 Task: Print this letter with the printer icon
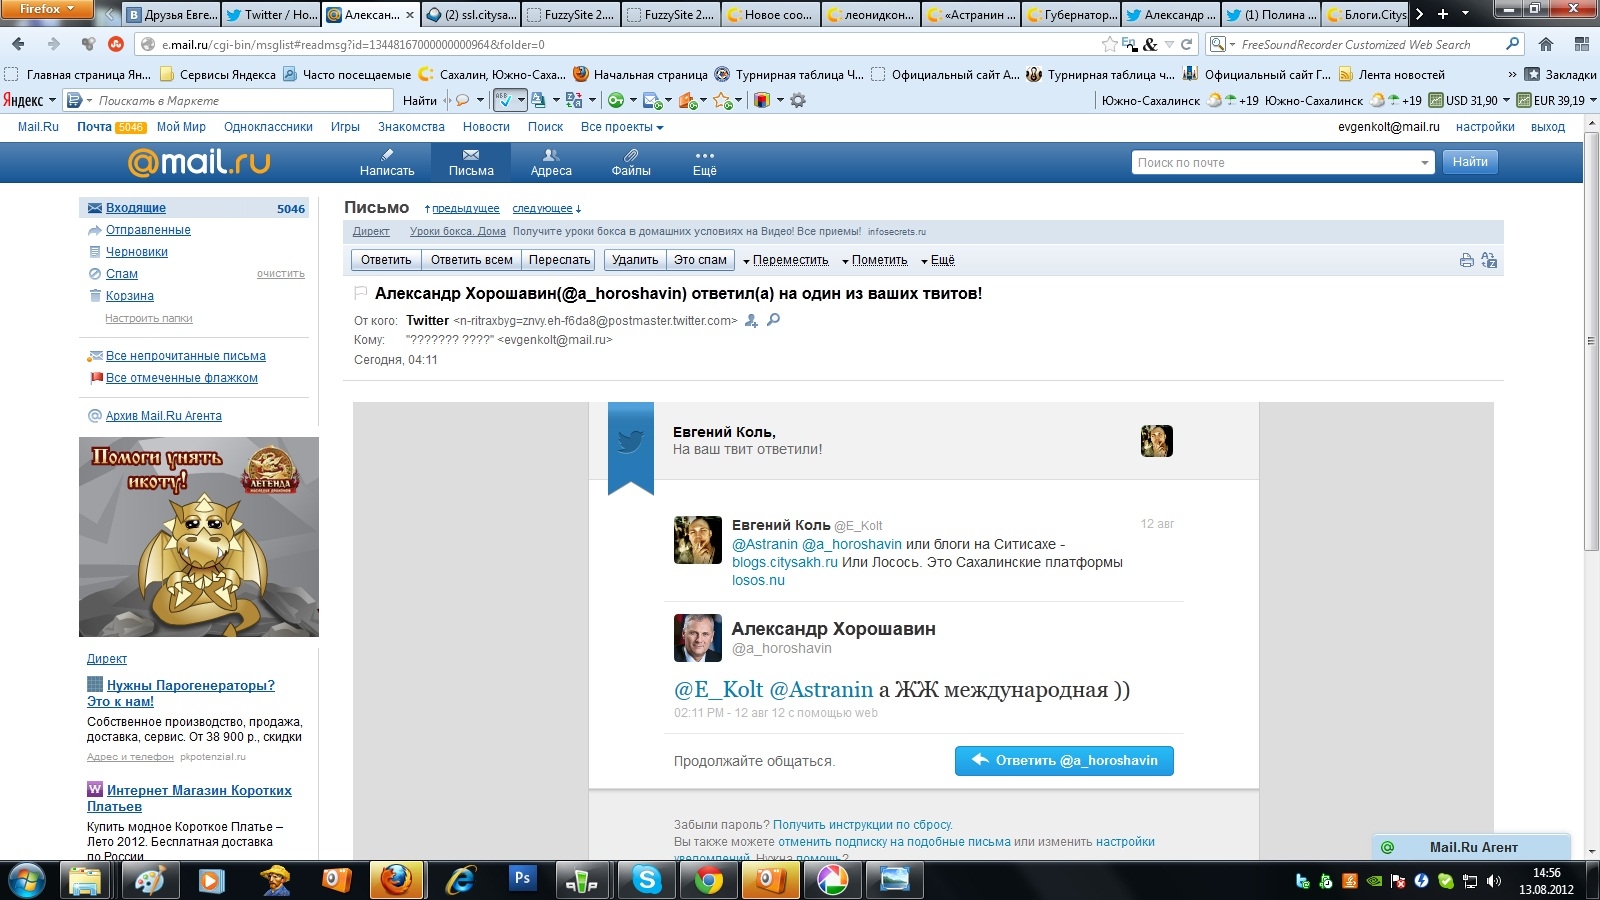(1466, 260)
